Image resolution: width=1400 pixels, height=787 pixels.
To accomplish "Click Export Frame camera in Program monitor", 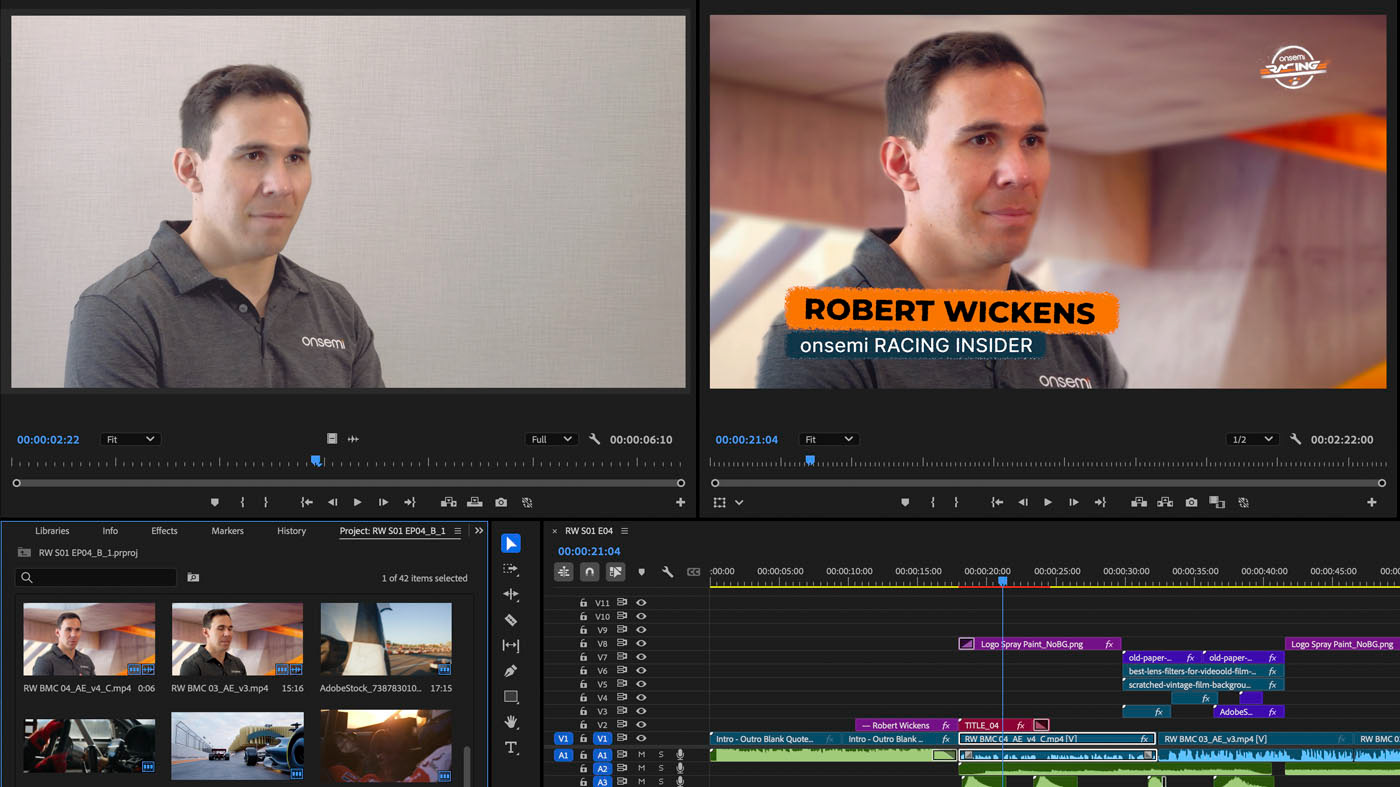I will tap(1191, 502).
